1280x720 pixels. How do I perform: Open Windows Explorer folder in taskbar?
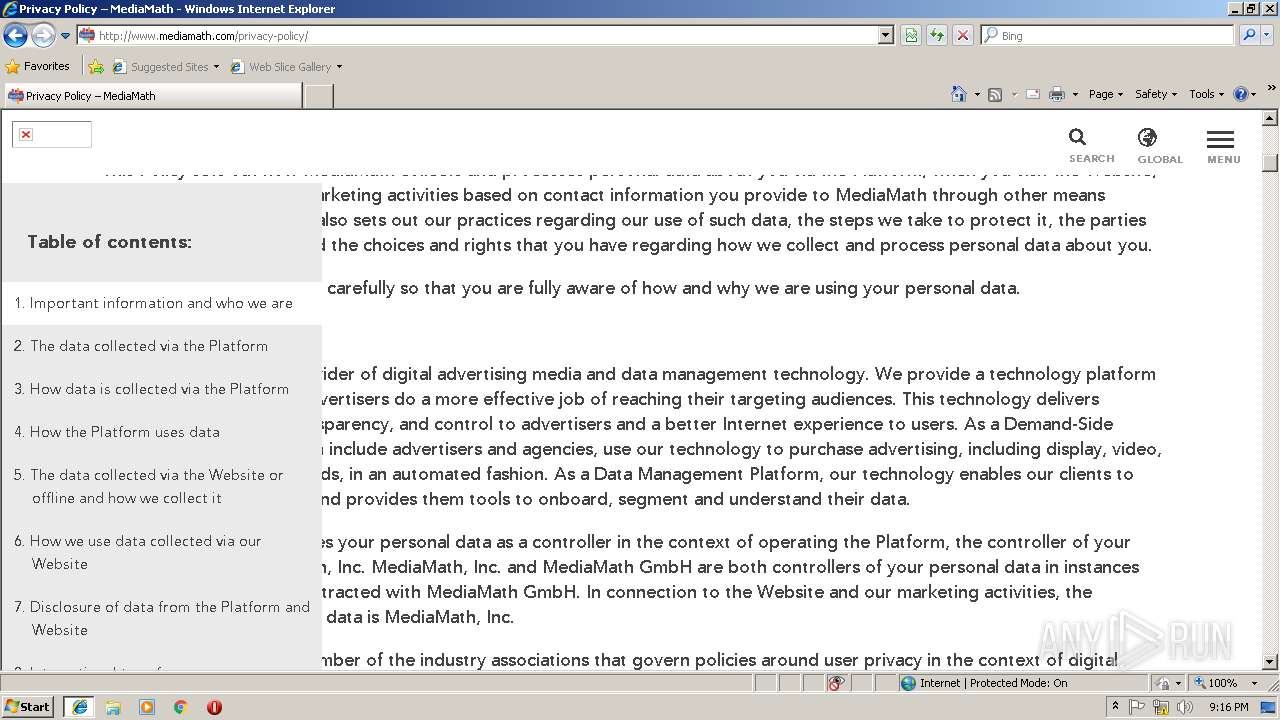click(x=113, y=707)
